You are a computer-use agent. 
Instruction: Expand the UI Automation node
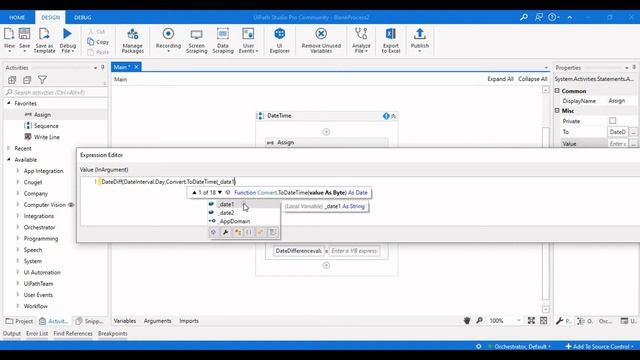pyautogui.click(x=18, y=272)
